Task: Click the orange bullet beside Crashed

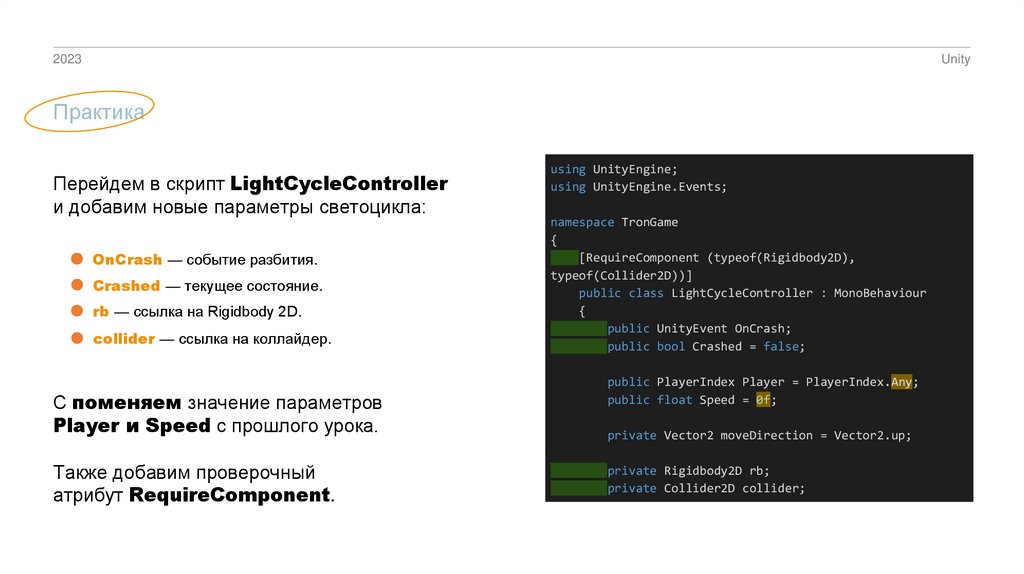Action: point(75,285)
